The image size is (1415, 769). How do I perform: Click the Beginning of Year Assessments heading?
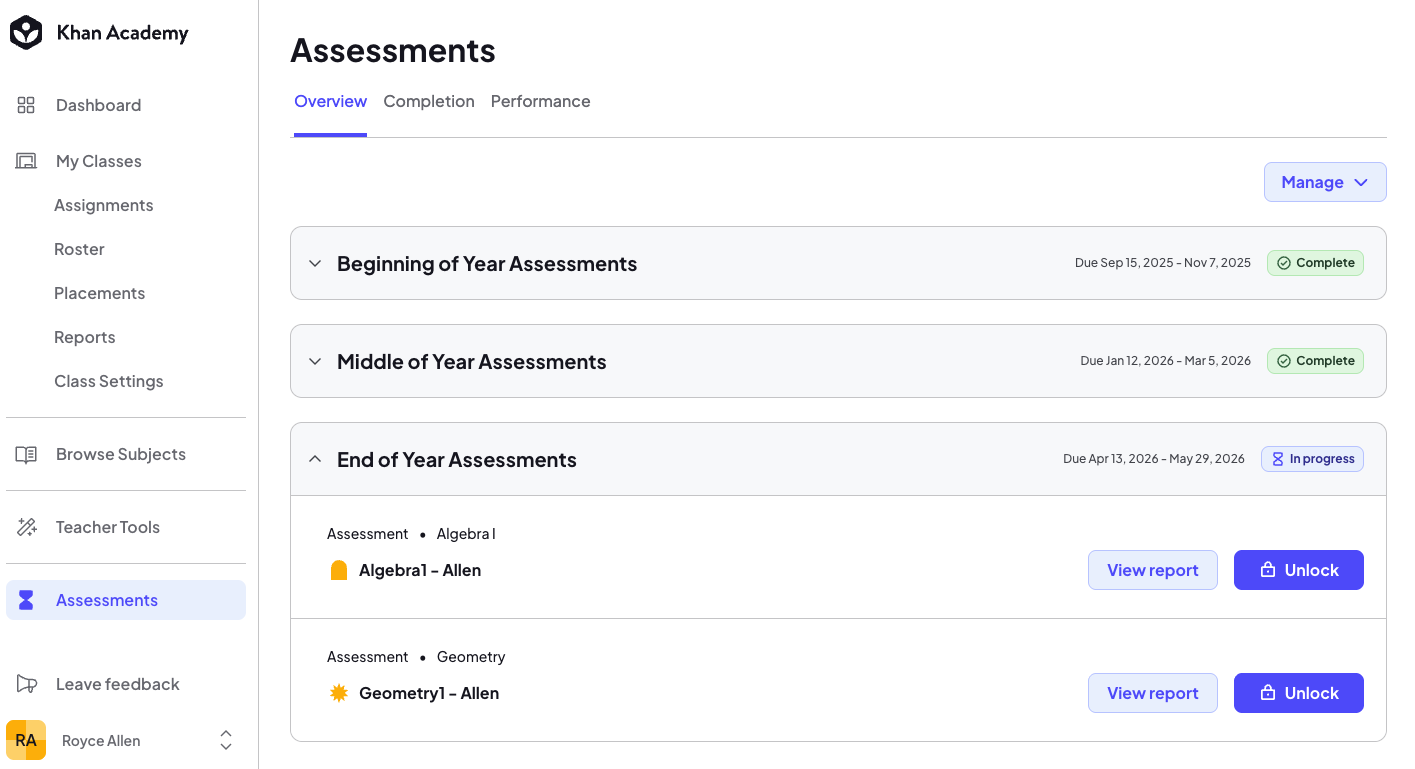pyautogui.click(x=487, y=264)
